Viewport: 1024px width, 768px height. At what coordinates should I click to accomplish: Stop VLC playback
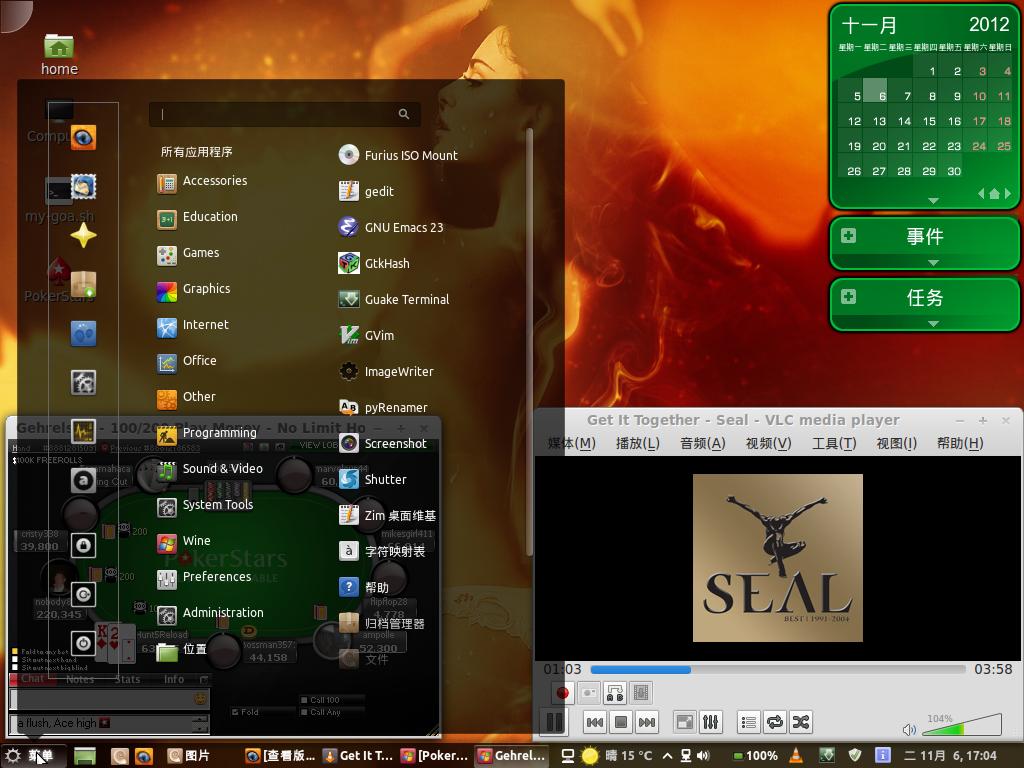point(621,722)
